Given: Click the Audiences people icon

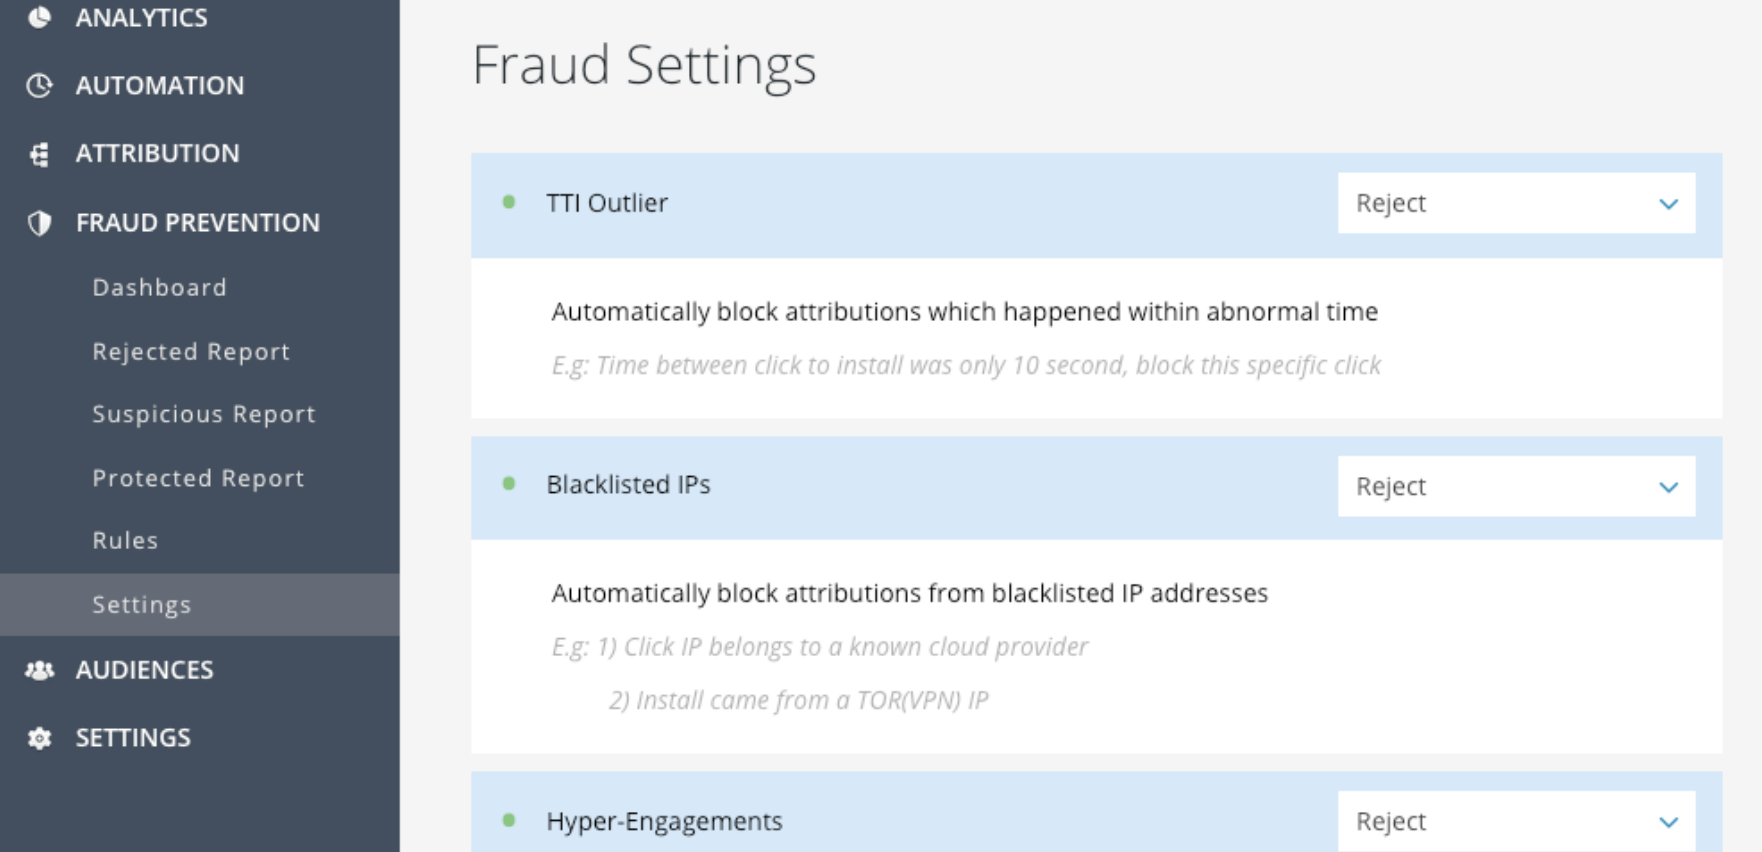Looking at the screenshot, I should pos(39,670).
